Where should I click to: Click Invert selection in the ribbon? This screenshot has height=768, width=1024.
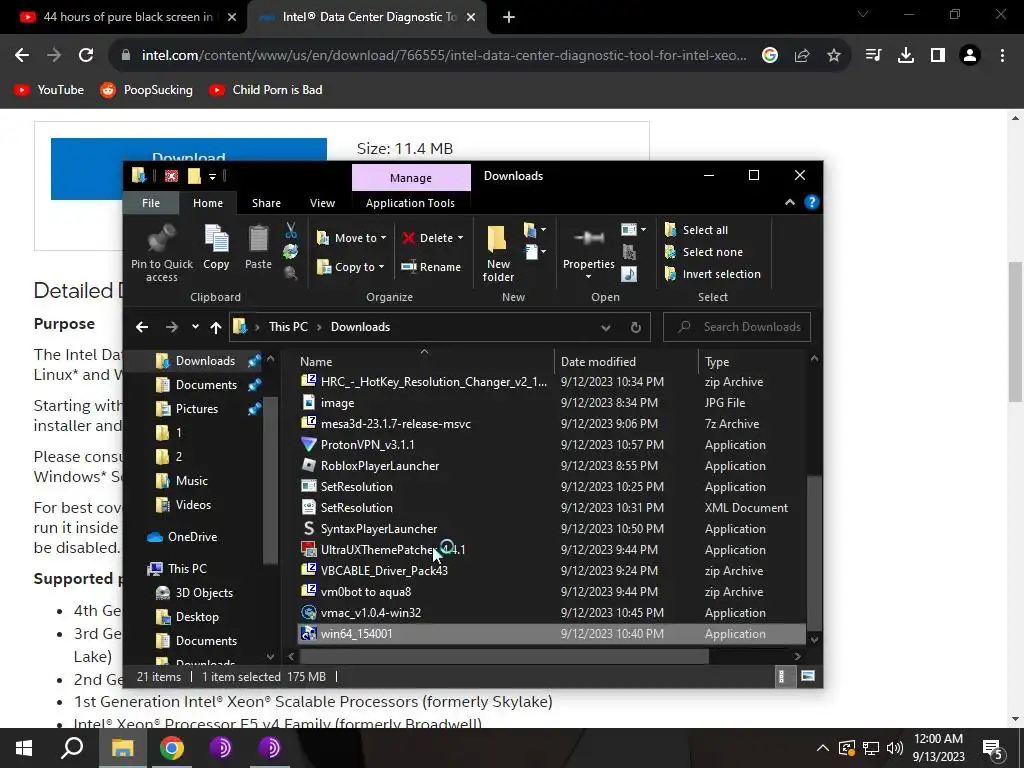pos(712,274)
